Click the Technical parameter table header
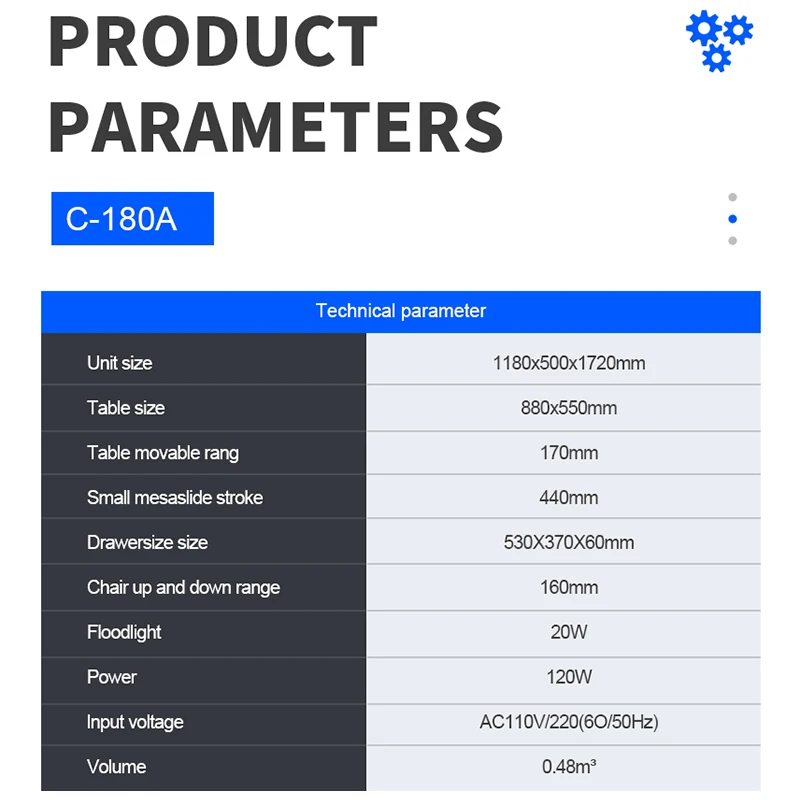This screenshot has width=800, height=800. (400, 311)
